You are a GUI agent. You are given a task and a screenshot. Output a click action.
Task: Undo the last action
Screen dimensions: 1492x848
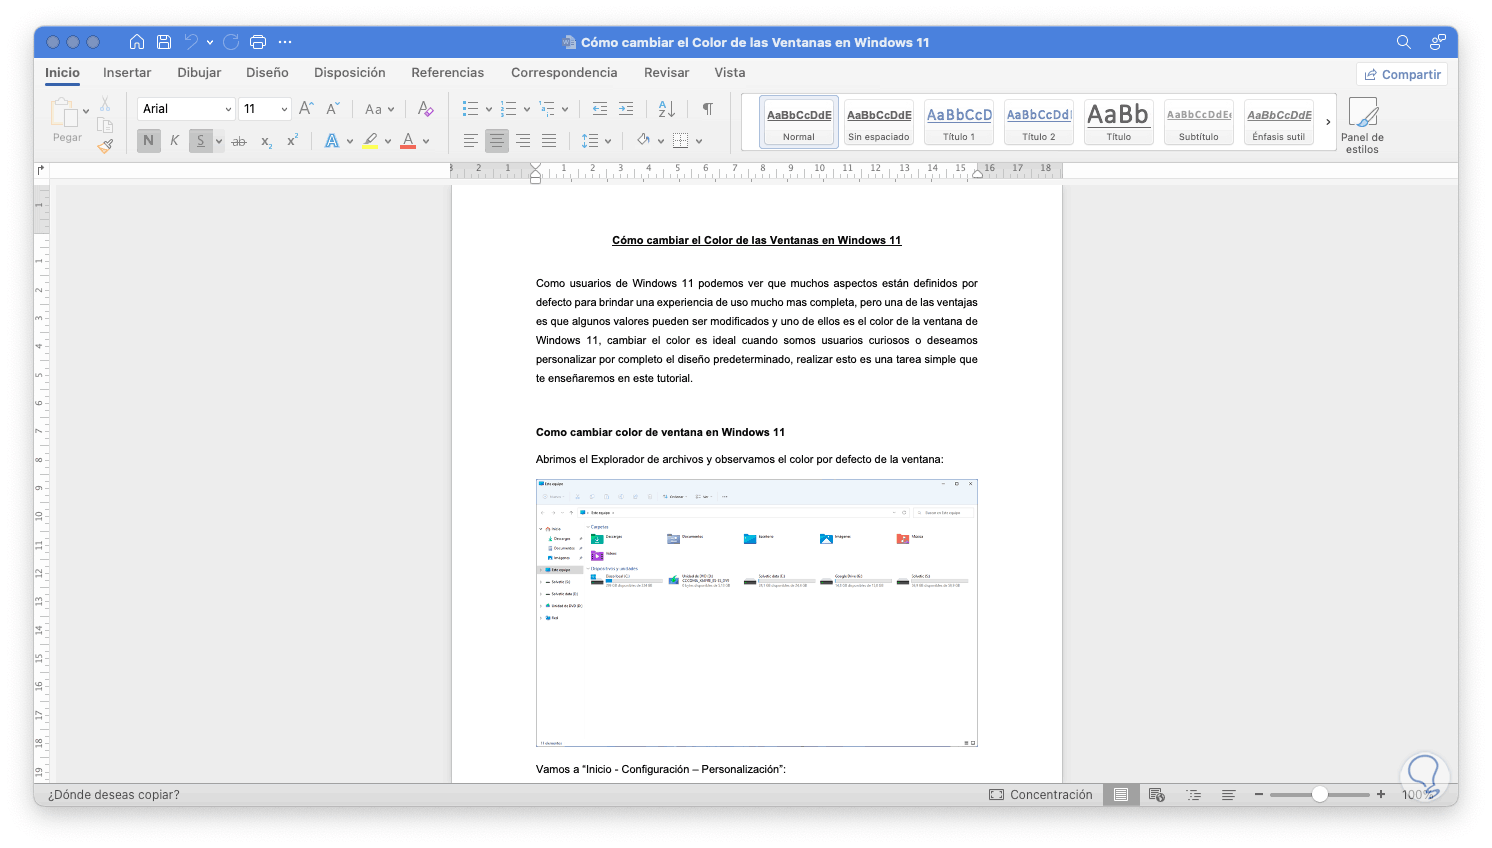point(191,42)
